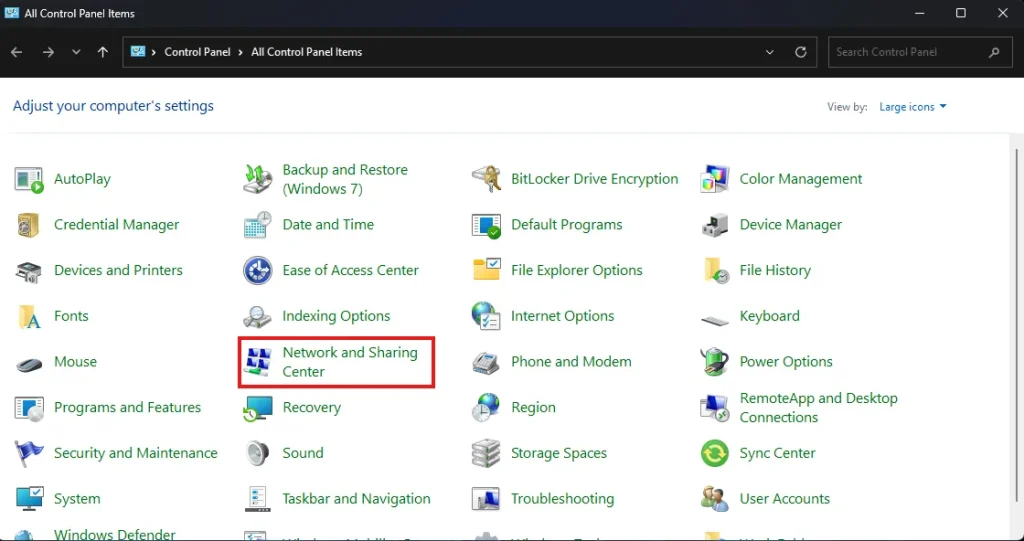Click the Control Panel title bar icon

point(12,13)
